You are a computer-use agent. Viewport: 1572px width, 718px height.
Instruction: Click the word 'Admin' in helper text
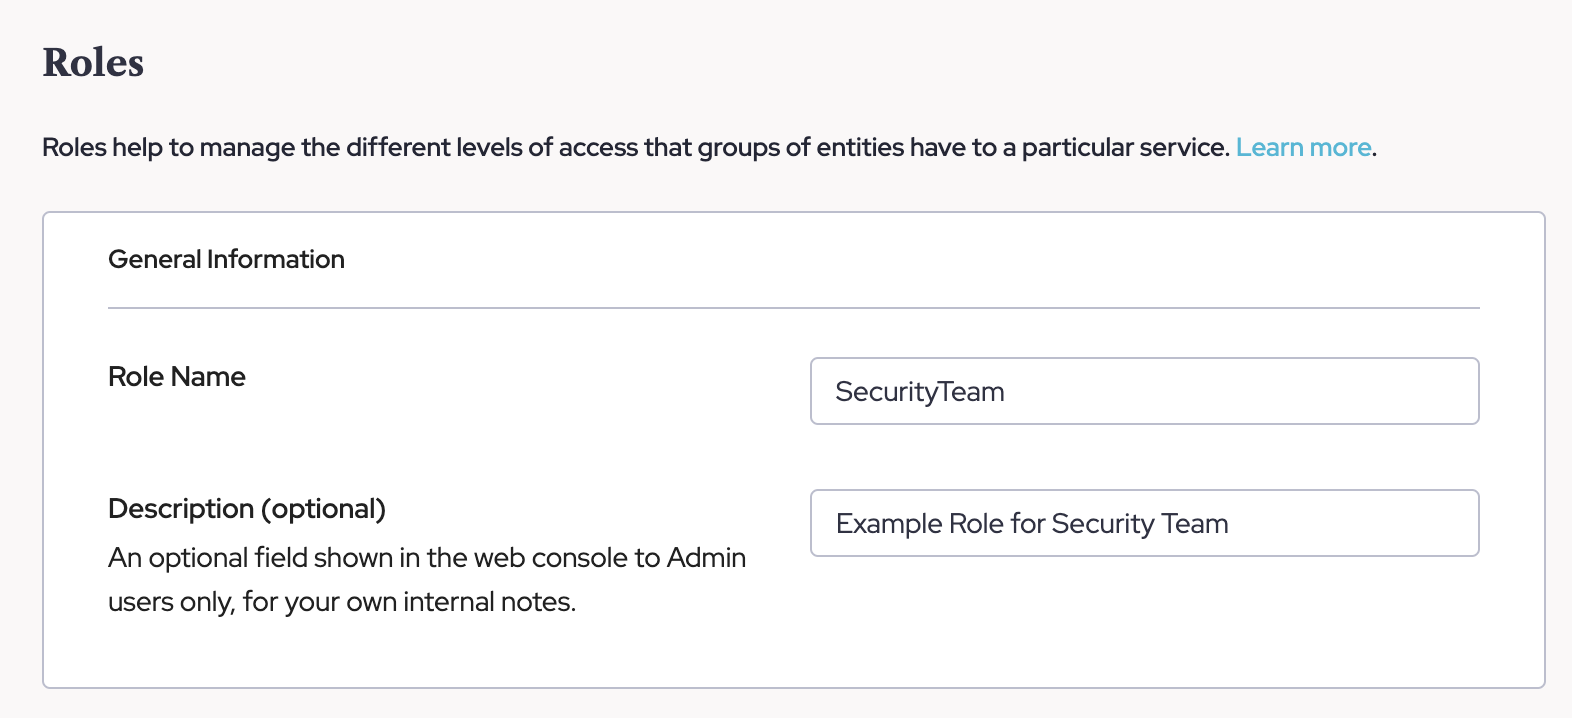click(706, 558)
